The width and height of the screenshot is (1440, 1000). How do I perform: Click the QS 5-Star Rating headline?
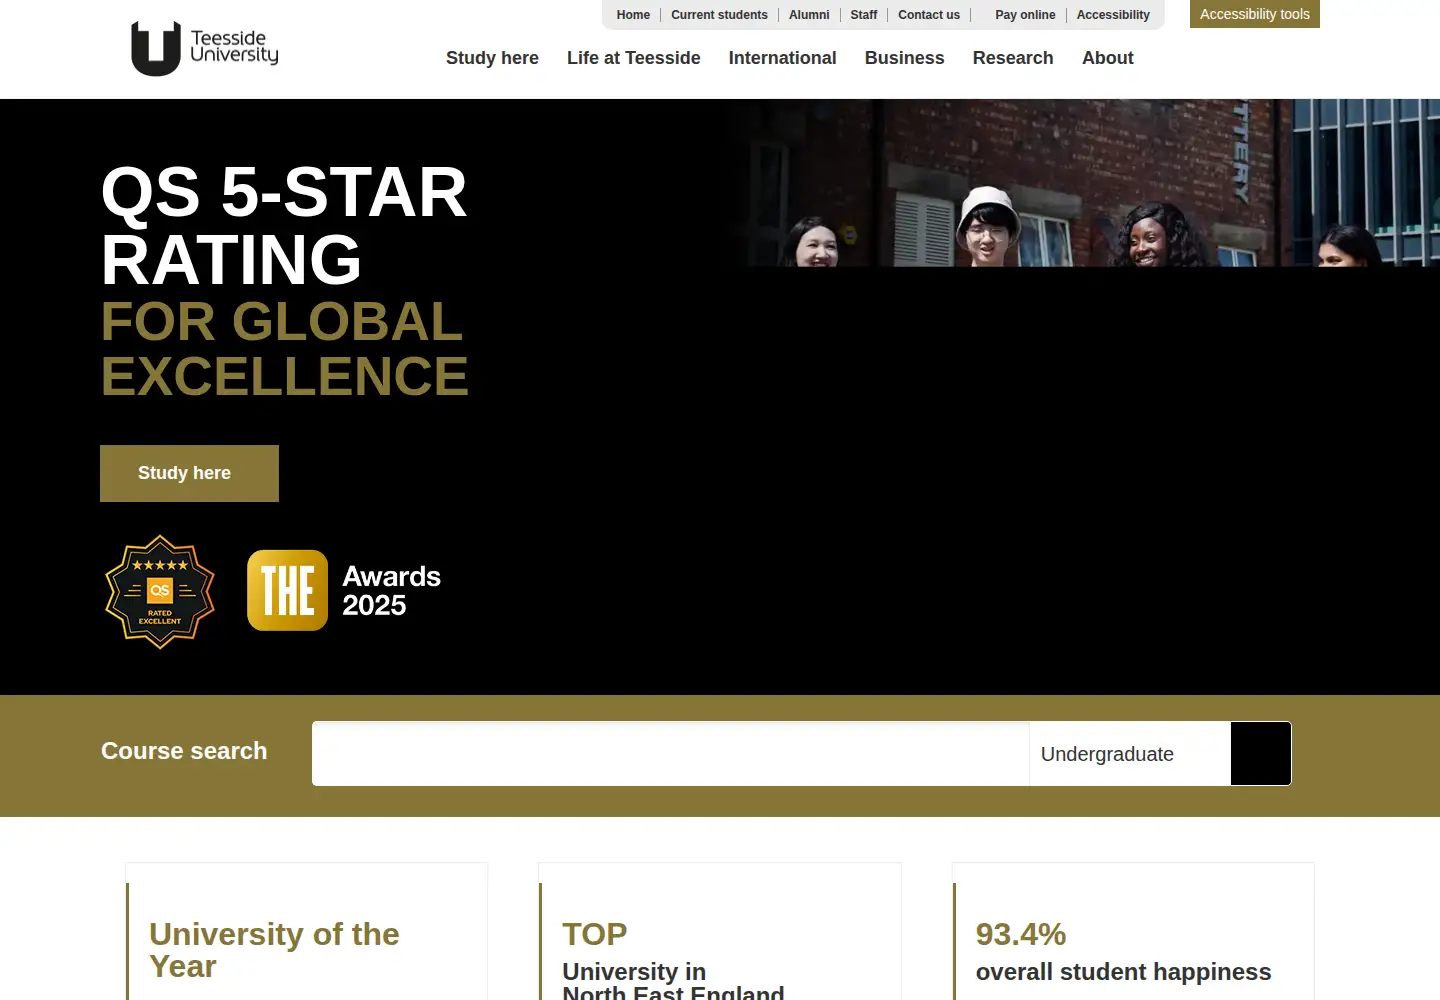tap(284, 225)
